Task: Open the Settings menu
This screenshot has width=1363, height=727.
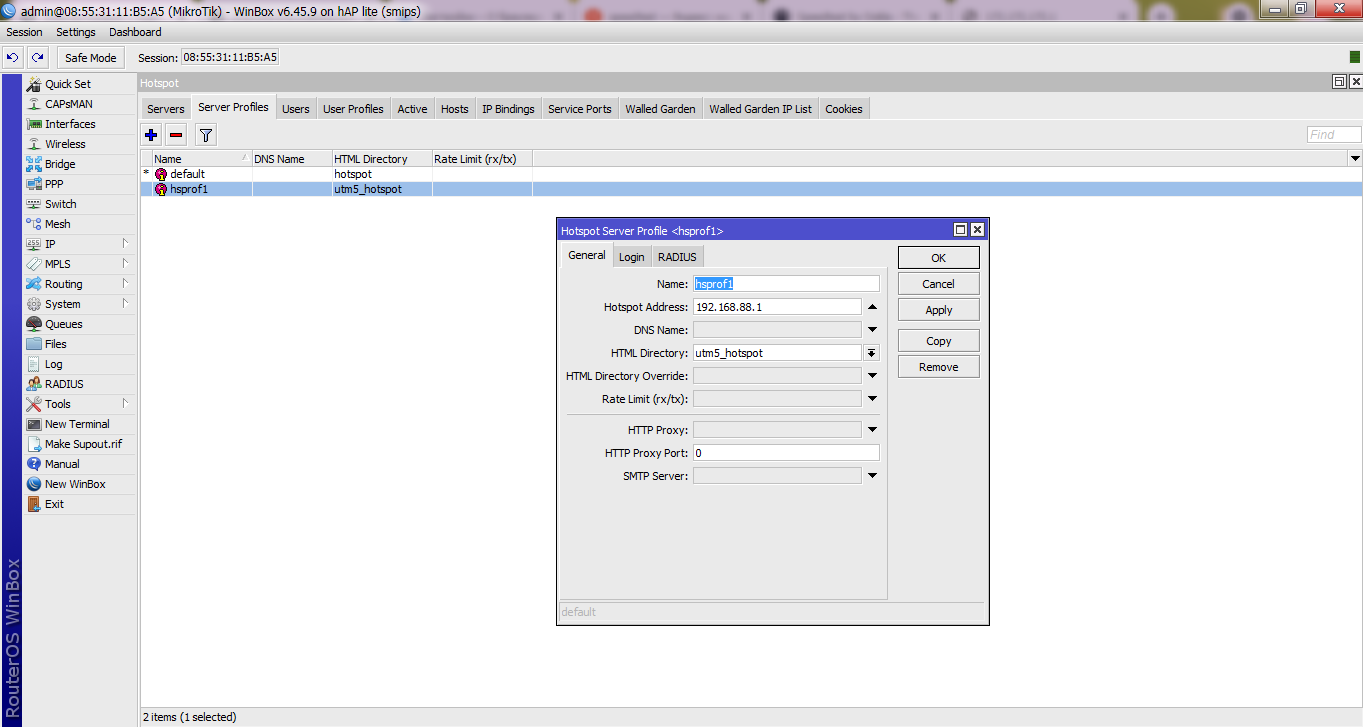Action: click(x=76, y=32)
